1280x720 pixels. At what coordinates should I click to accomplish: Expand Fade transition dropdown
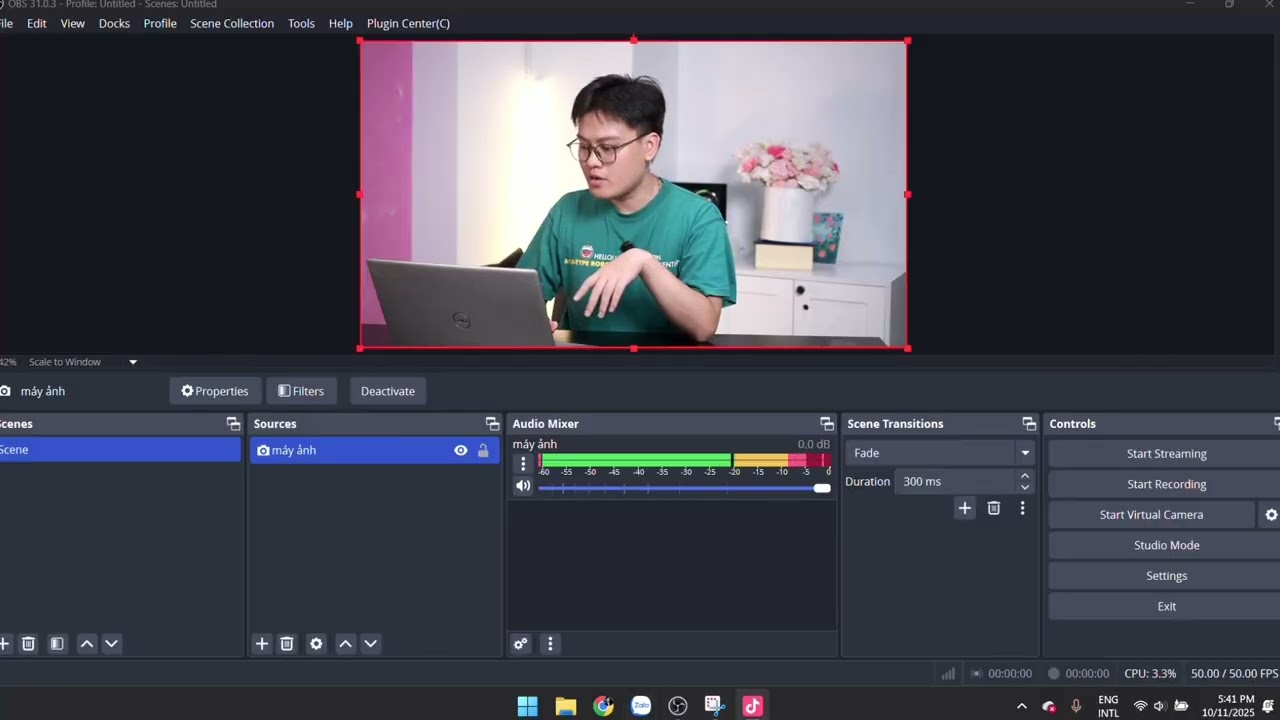coord(1025,453)
